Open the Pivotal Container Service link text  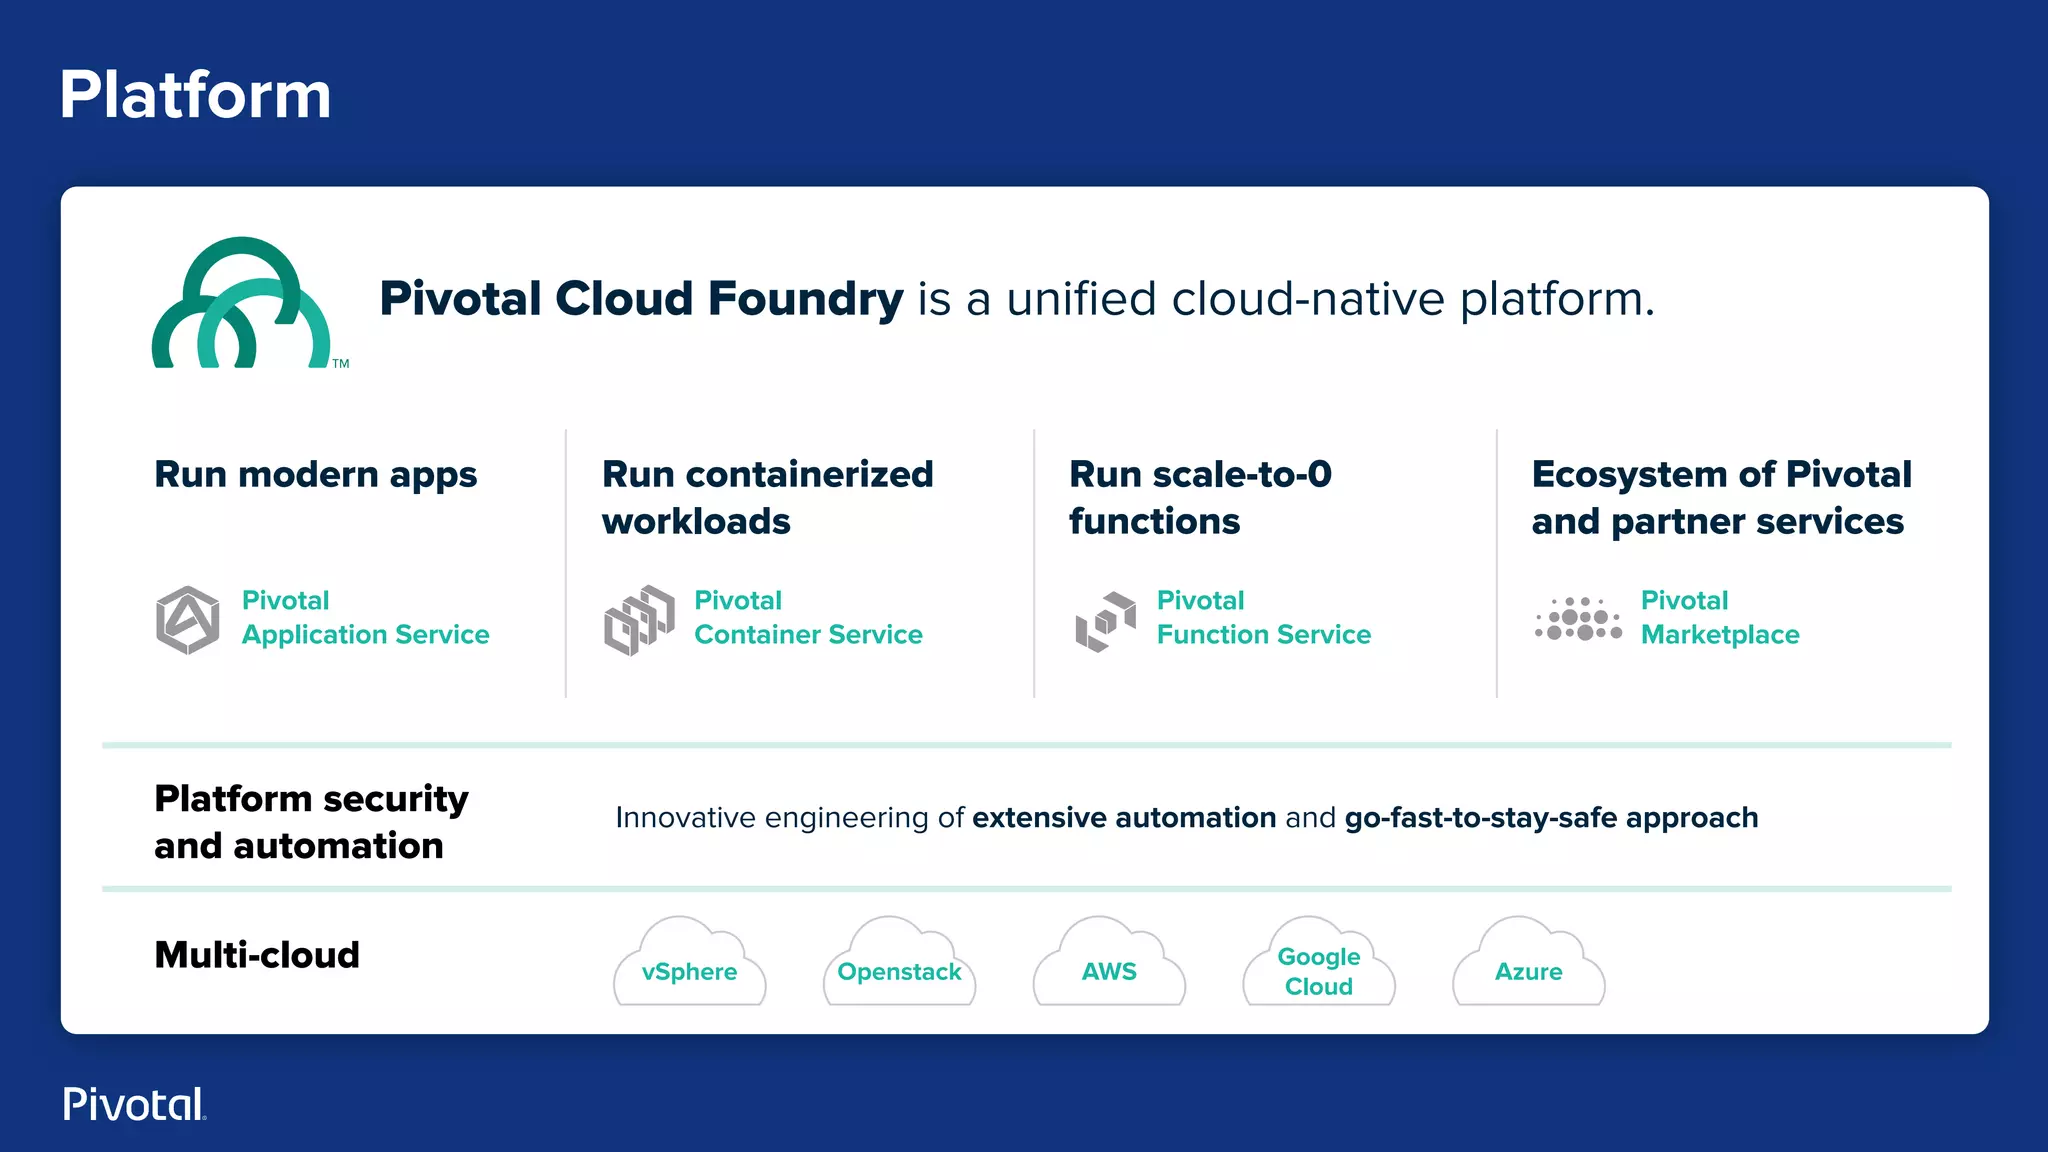[808, 618]
